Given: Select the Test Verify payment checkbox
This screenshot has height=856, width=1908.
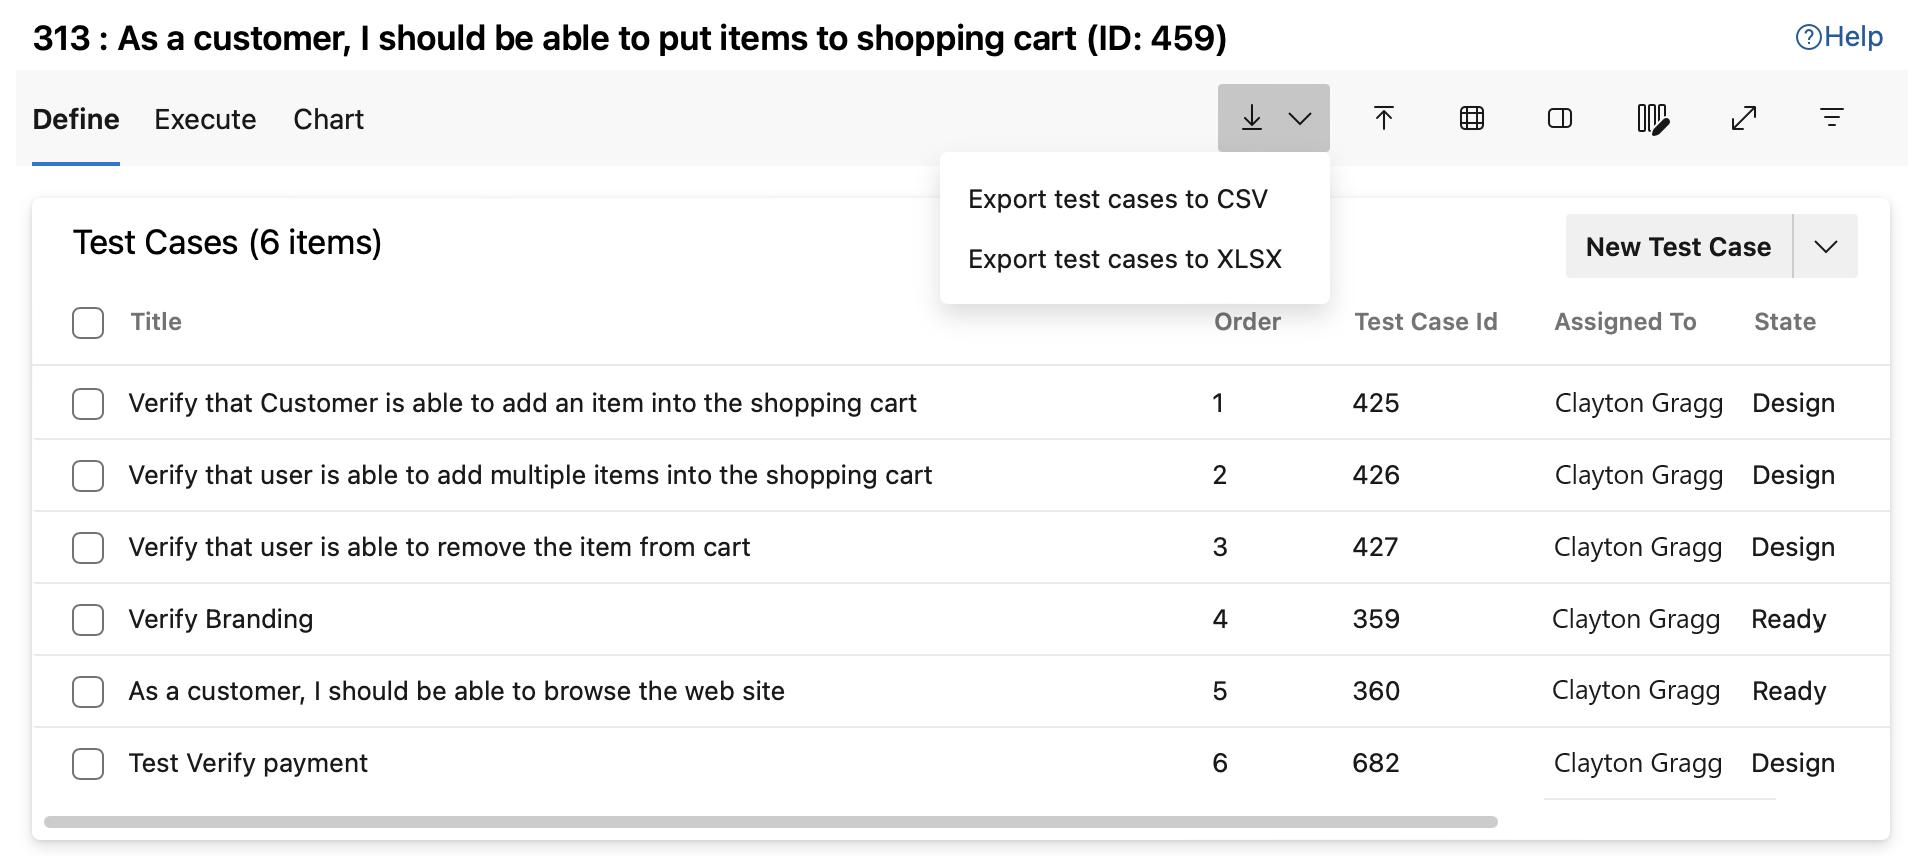Looking at the screenshot, I should point(88,763).
